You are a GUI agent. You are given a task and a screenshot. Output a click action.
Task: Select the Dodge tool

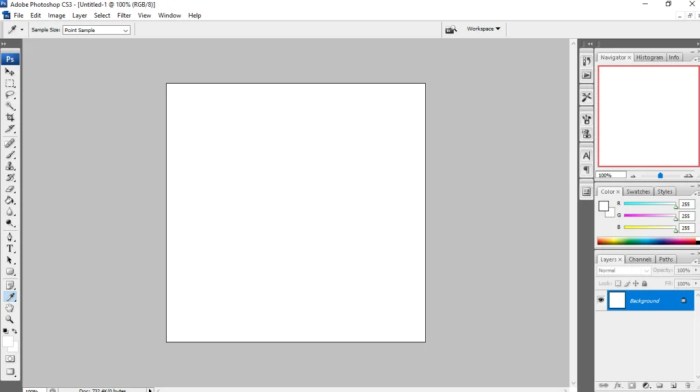point(10,223)
